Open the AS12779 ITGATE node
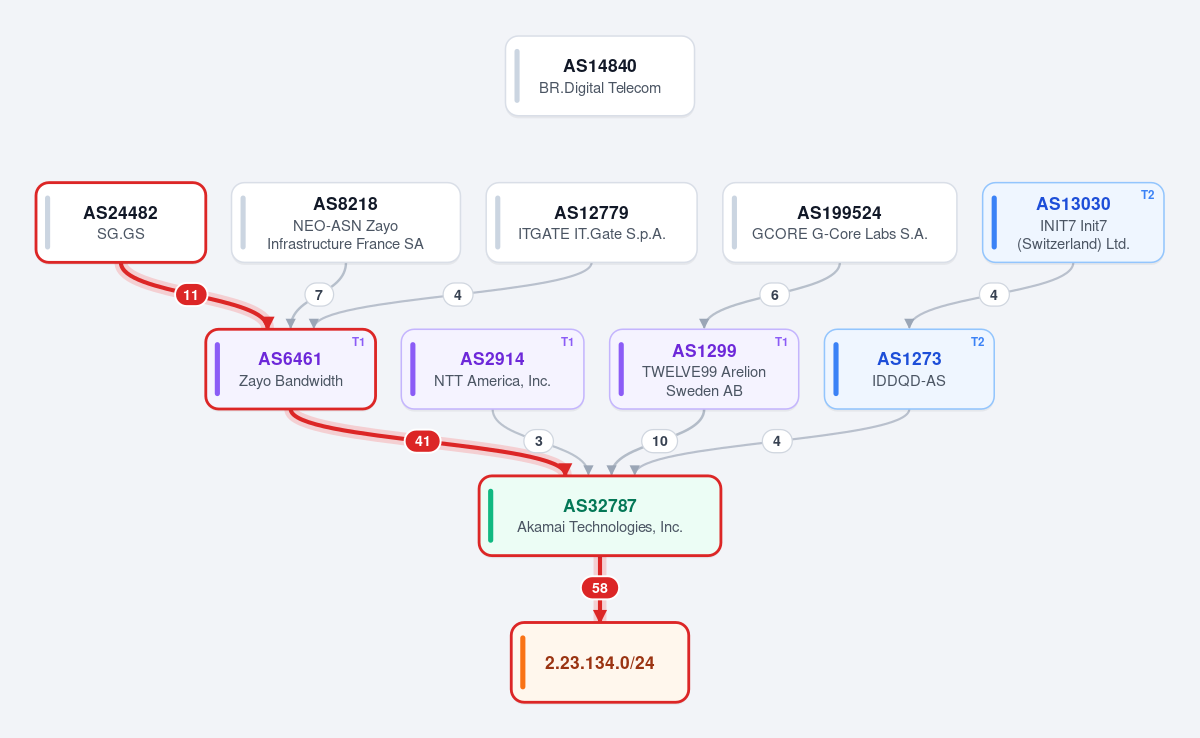 coord(592,222)
